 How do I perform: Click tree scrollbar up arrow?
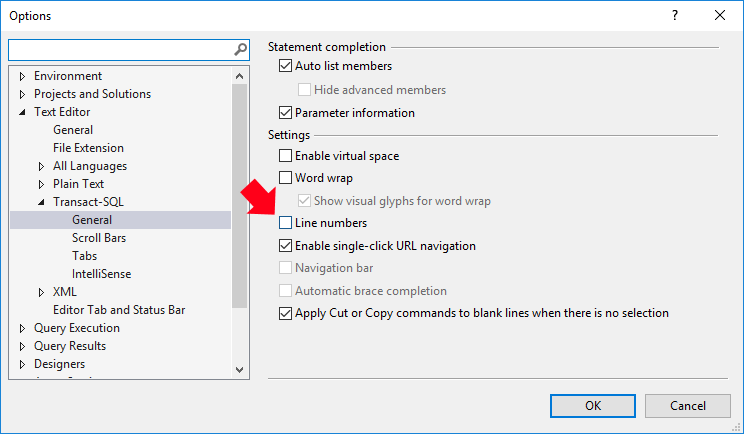(240, 76)
